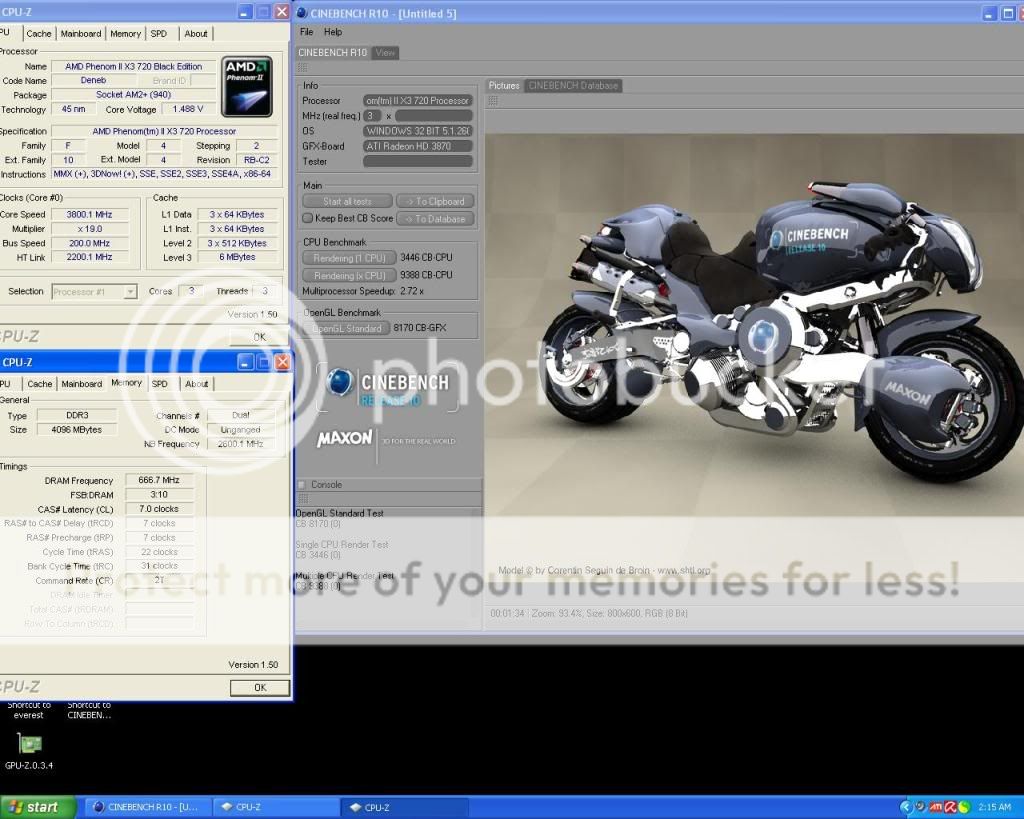
Task: Click OK in the lower CPU-Z window
Action: point(260,688)
